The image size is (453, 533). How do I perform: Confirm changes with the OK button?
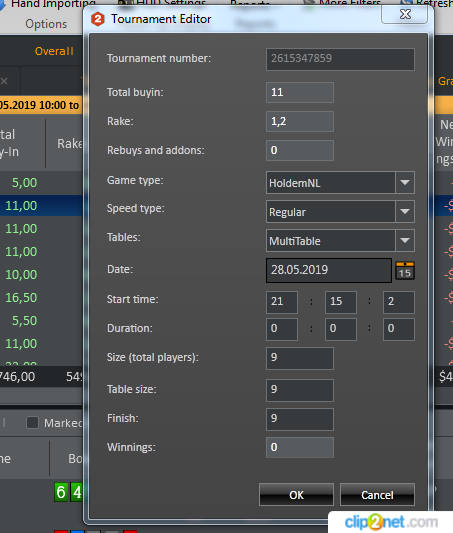click(296, 495)
